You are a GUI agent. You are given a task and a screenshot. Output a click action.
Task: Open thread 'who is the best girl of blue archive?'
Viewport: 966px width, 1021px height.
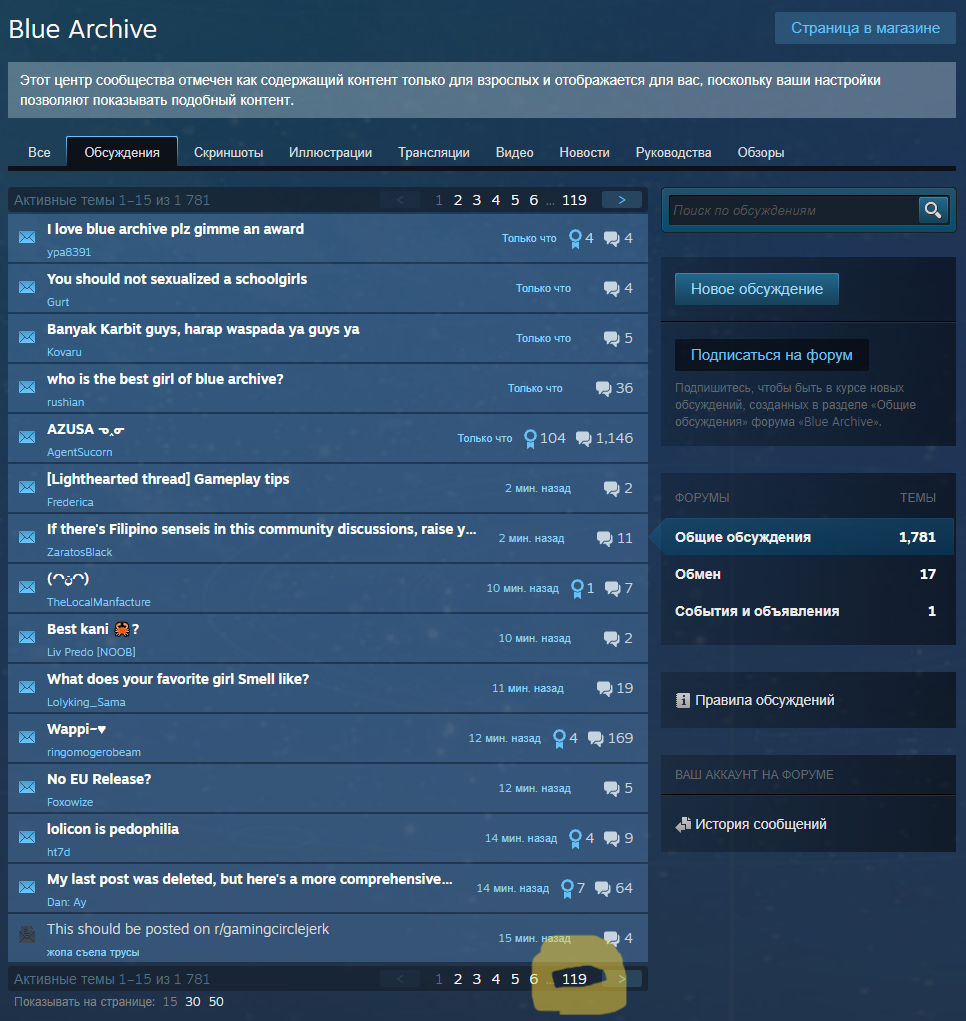pos(165,379)
